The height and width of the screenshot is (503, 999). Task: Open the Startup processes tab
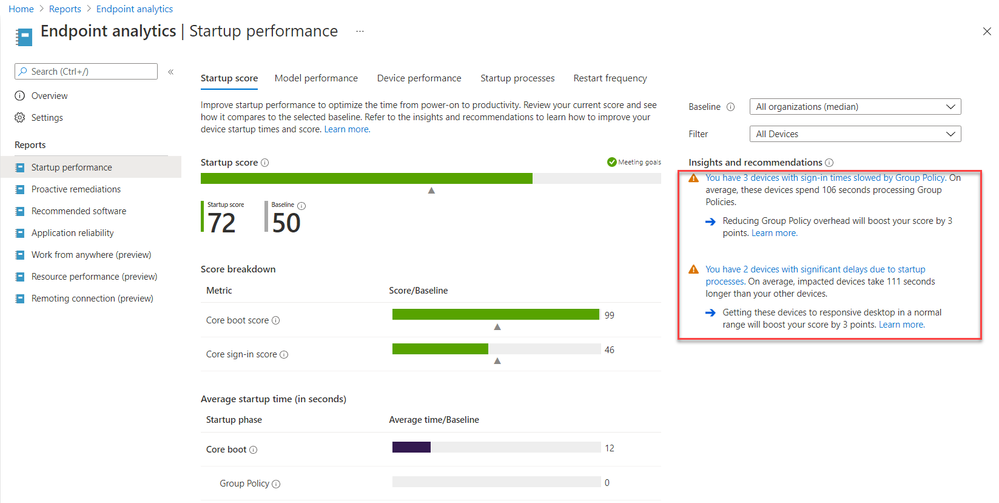(517, 78)
